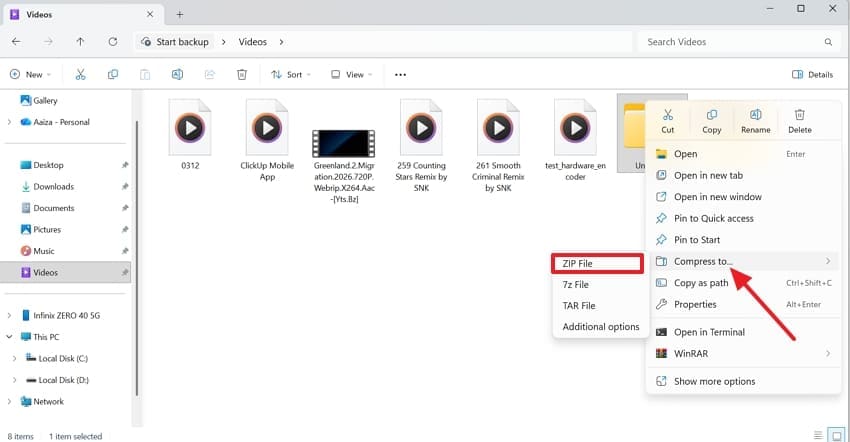Open Desktop in navigation pane
This screenshot has height=442, width=850.
[x=42, y=165]
